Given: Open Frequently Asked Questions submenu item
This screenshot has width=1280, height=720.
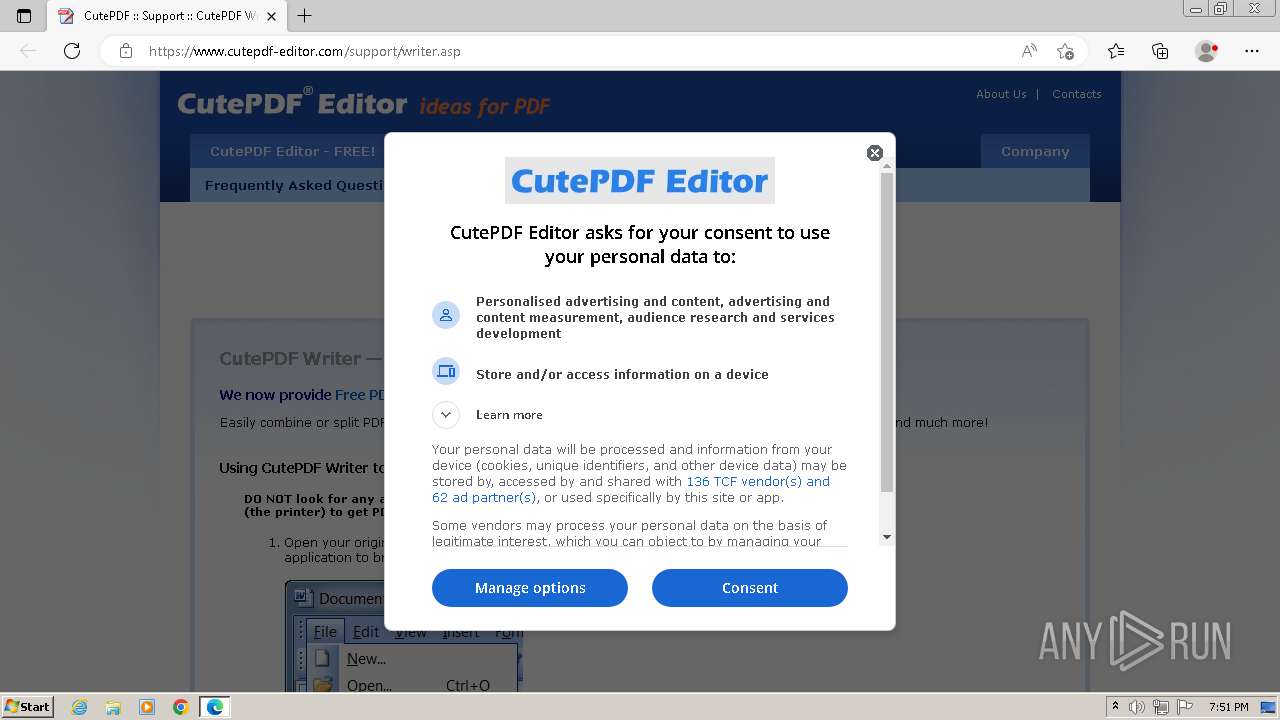Looking at the screenshot, I should coord(295,185).
